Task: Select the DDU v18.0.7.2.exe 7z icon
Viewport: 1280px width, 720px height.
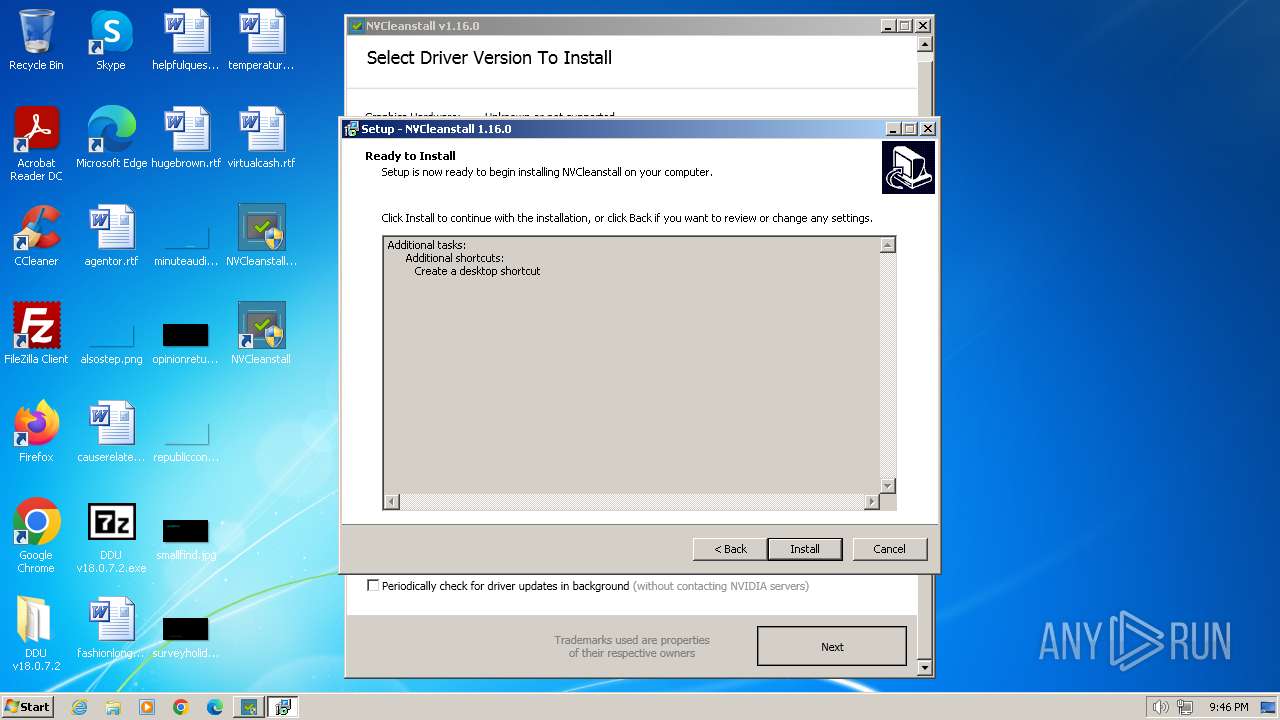Action: 111,536
